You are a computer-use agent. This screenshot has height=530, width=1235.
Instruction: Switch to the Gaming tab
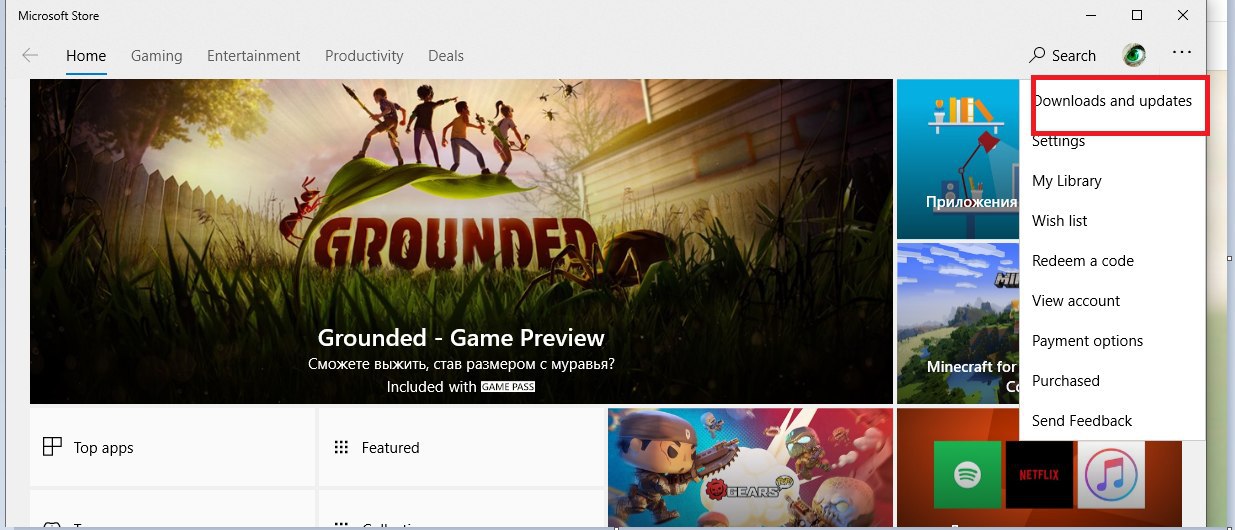(x=156, y=56)
